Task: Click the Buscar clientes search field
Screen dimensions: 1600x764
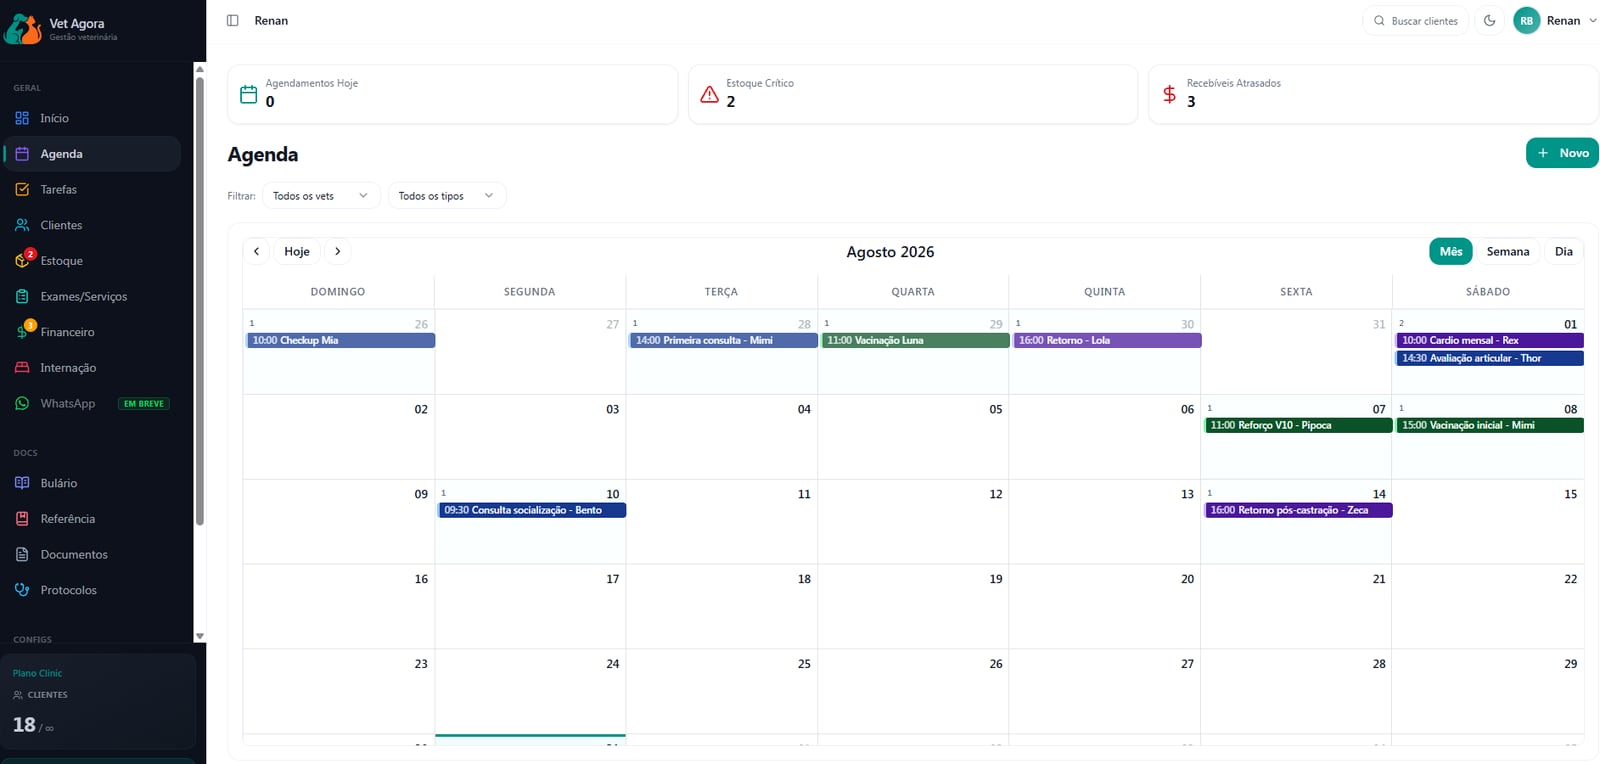Action: tap(1415, 20)
